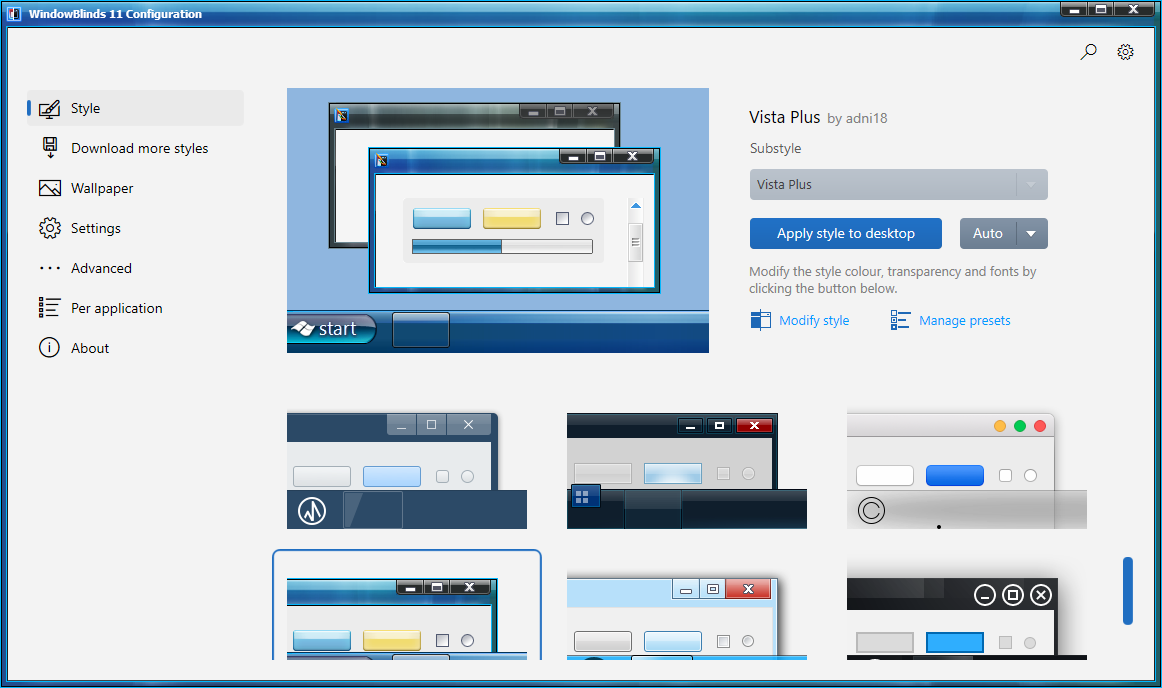Click the Advanced three-dots icon
The height and width of the screenshot is (688, 1162).
pyautogui.click(x=50, y=268)
